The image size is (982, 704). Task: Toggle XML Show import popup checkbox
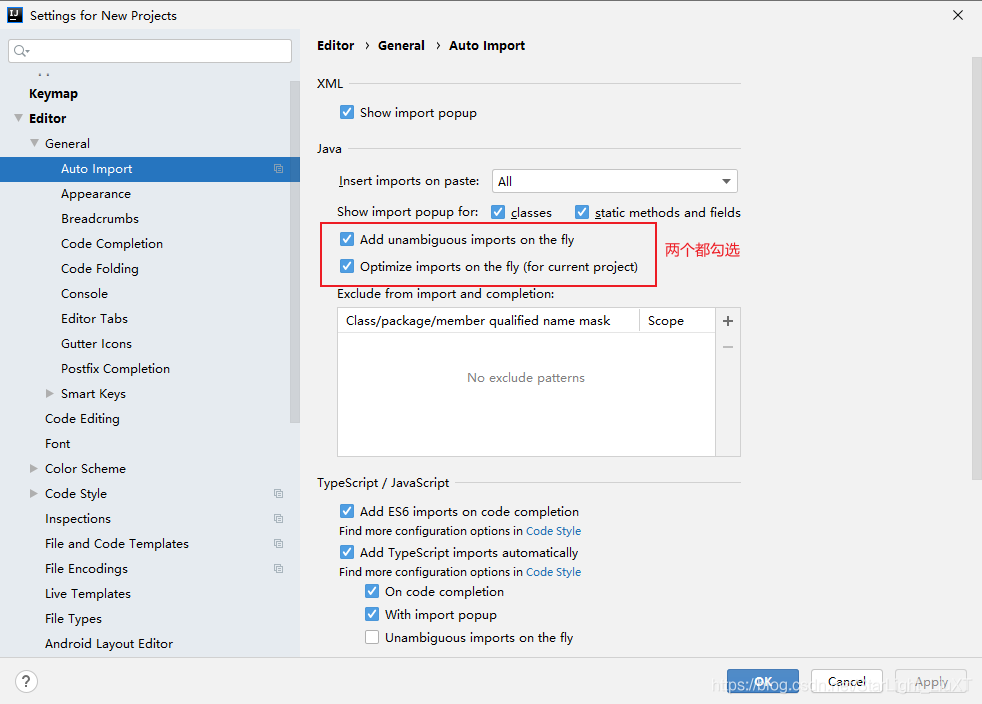(347, 112)
